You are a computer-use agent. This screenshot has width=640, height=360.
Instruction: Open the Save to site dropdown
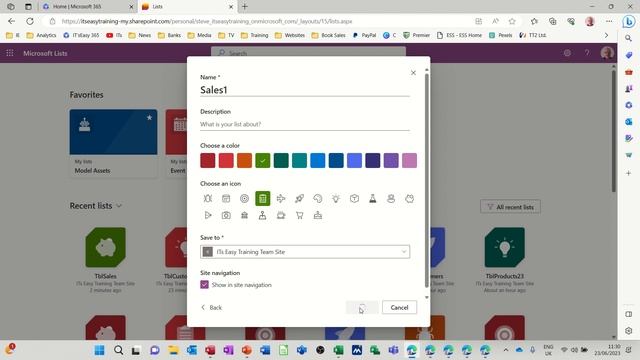tap(305, 252)
